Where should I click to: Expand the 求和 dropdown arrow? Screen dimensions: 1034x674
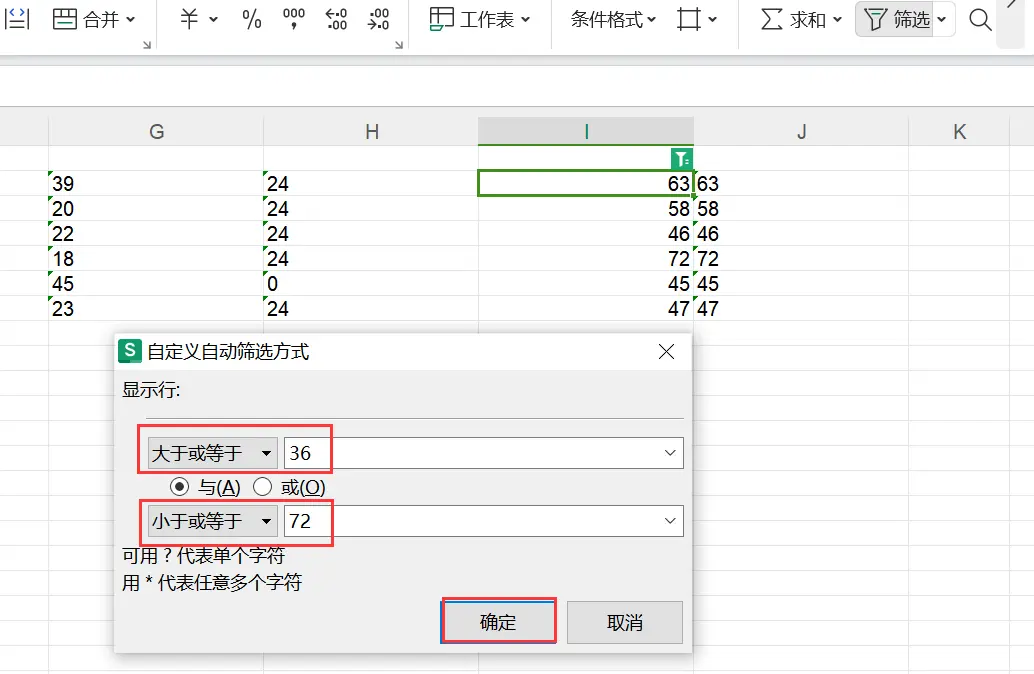click(837, 20)
